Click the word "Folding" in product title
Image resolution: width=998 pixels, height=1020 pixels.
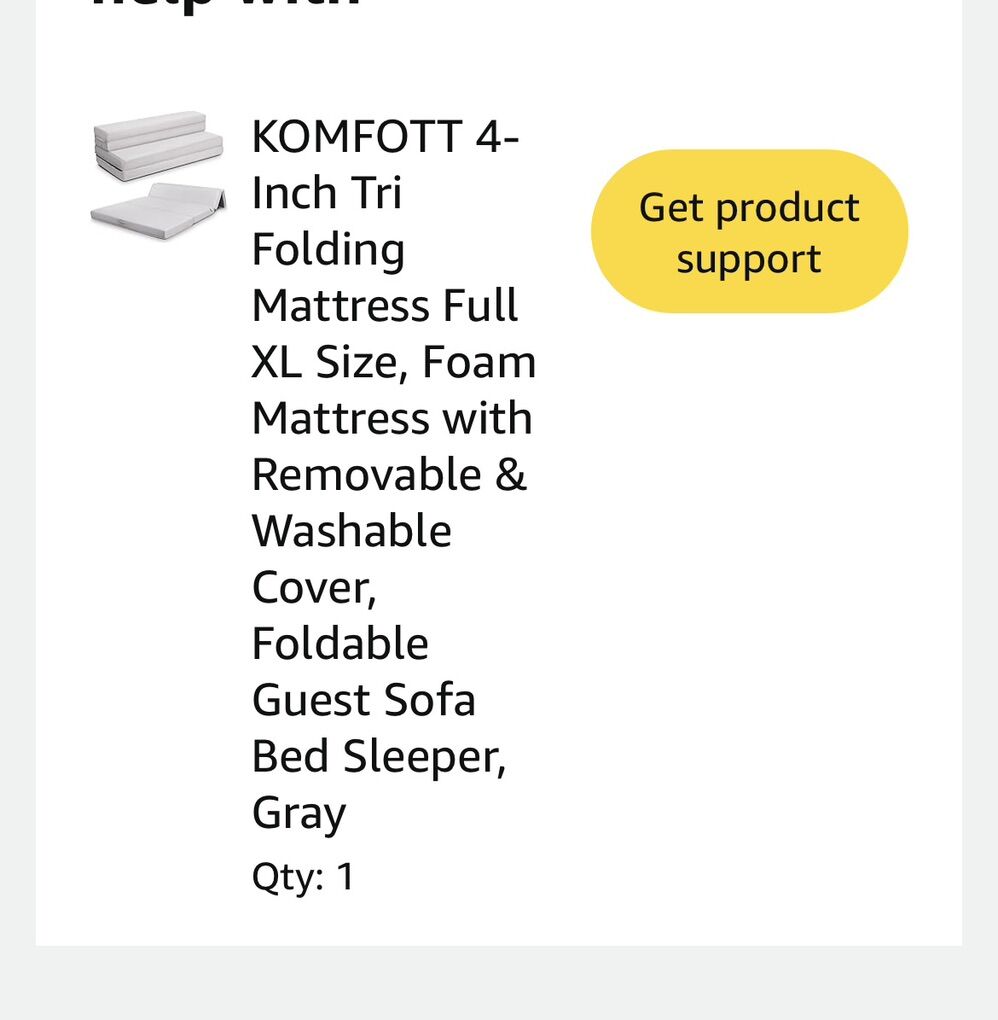click(328, 249)
